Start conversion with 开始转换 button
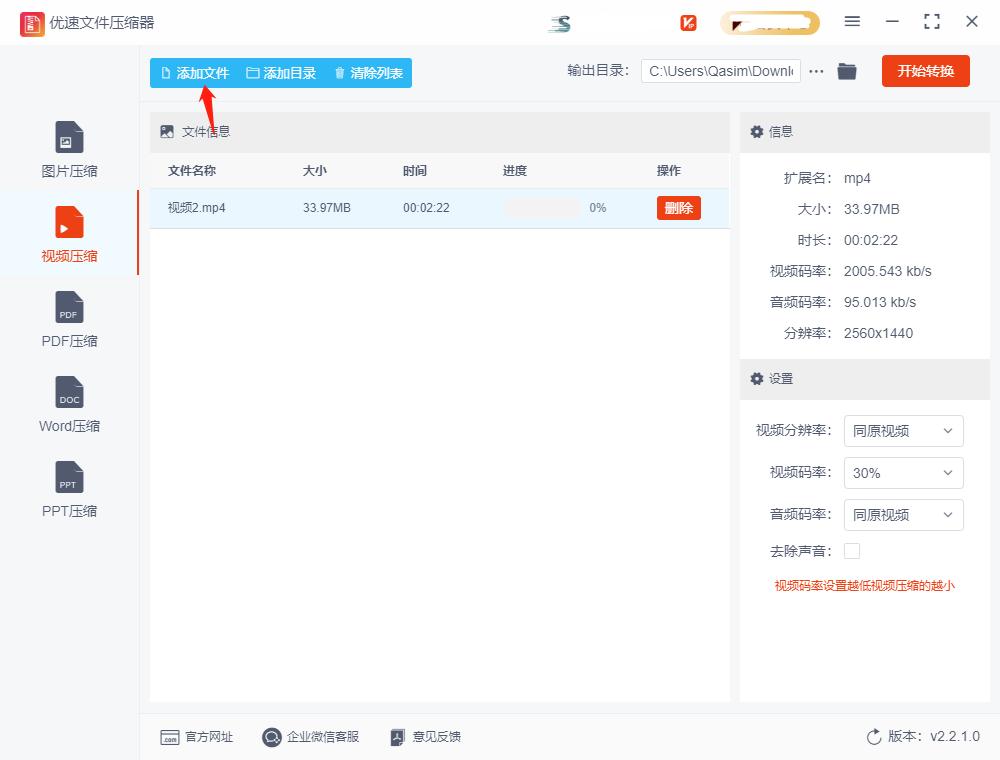The image size is (1000, 760). click(925, 71)
